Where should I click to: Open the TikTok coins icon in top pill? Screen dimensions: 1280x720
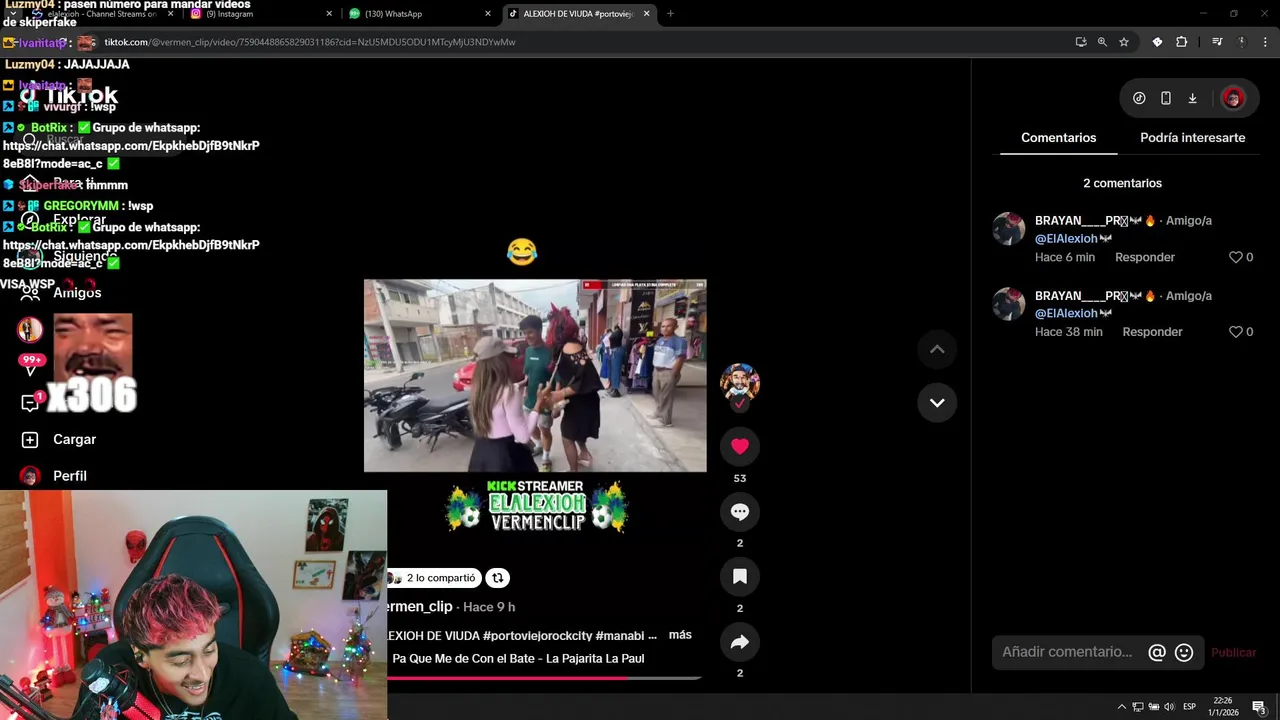coord(1139,98)
